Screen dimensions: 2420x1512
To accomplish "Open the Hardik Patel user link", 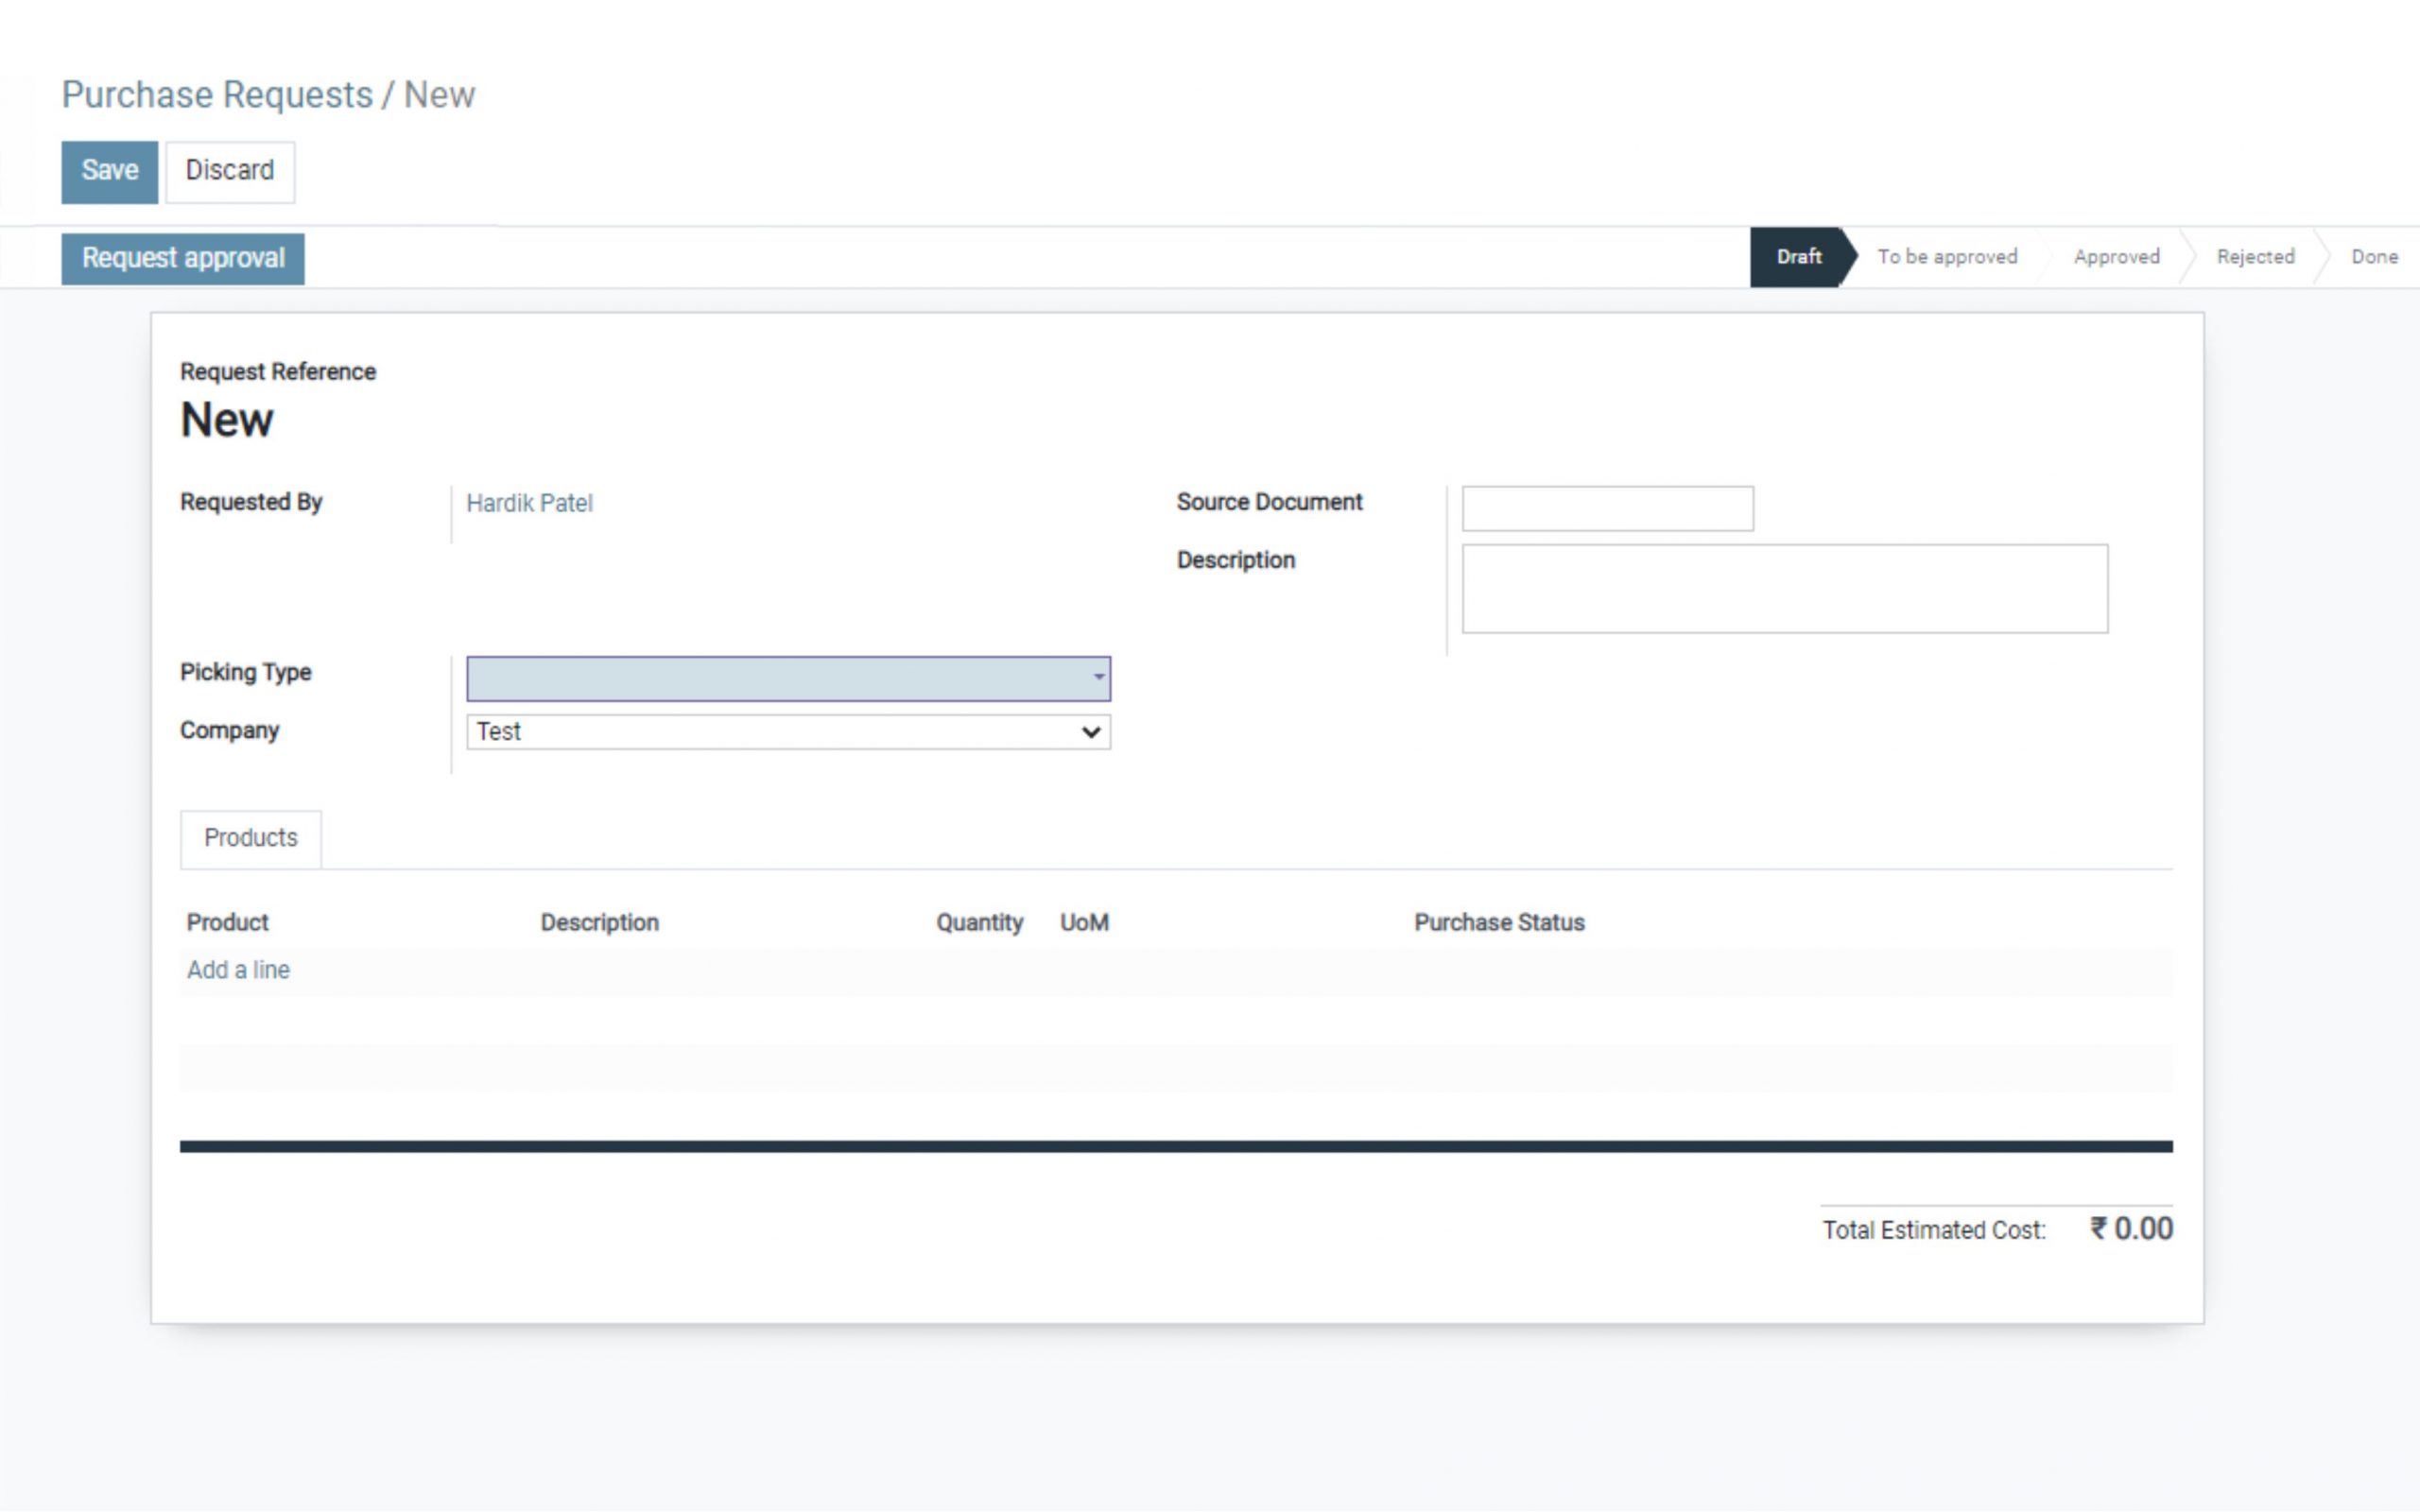I will [529, 503].
